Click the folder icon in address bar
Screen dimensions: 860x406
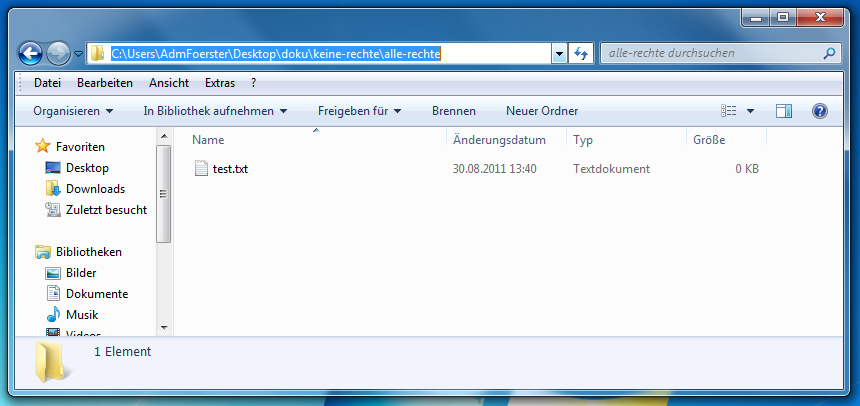[98, 53]
